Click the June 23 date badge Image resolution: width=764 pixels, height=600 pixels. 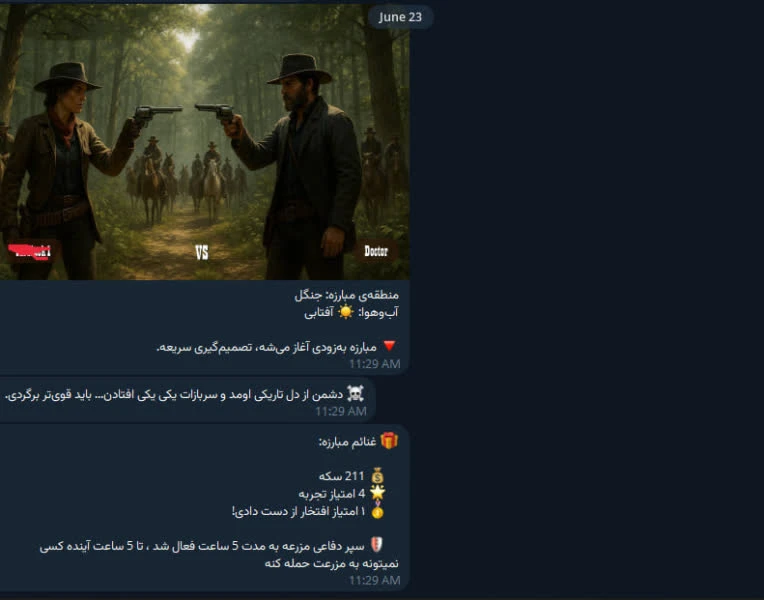(x=400, y=17)
